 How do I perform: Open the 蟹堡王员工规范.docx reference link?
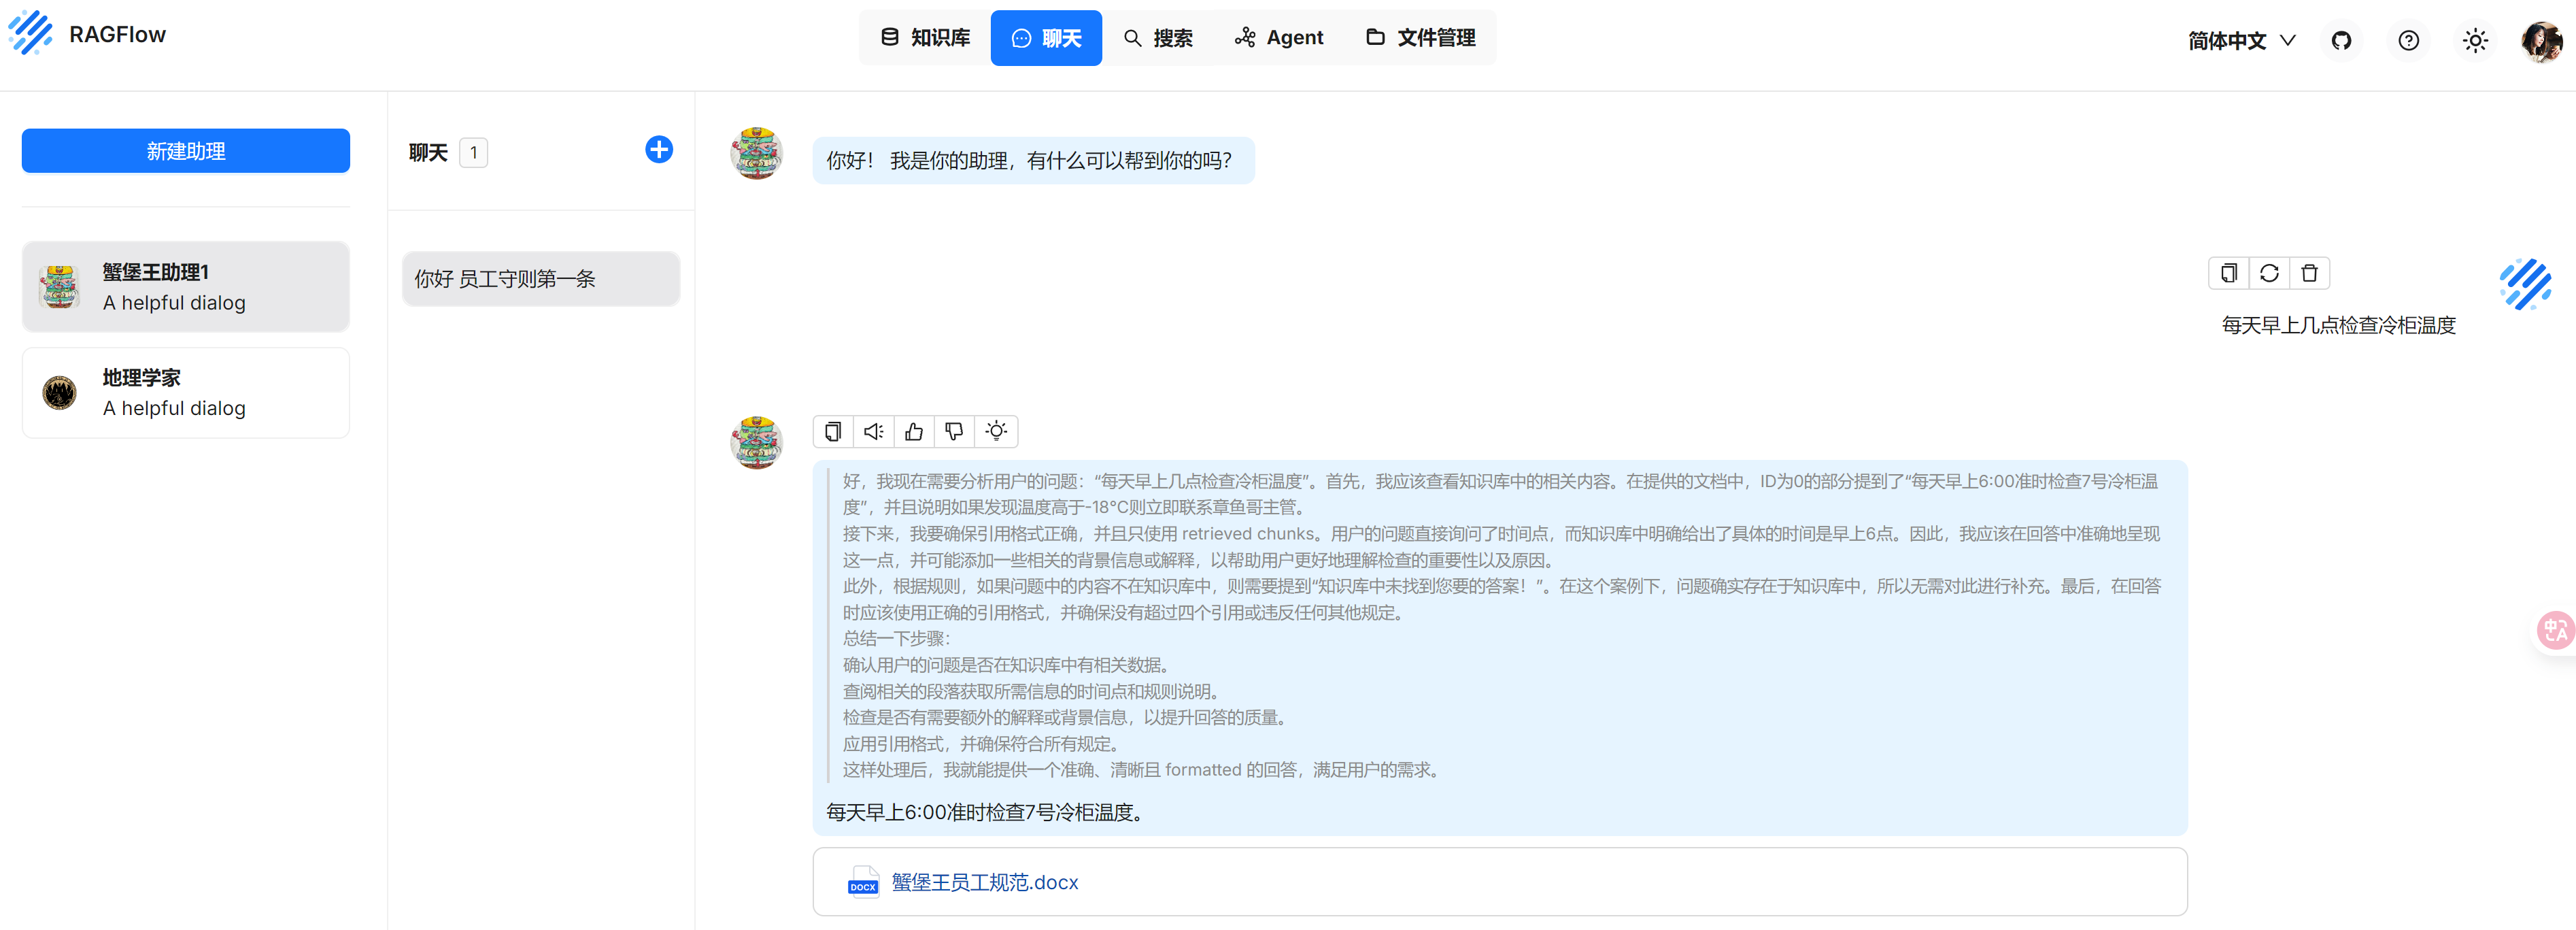[984, 882]
